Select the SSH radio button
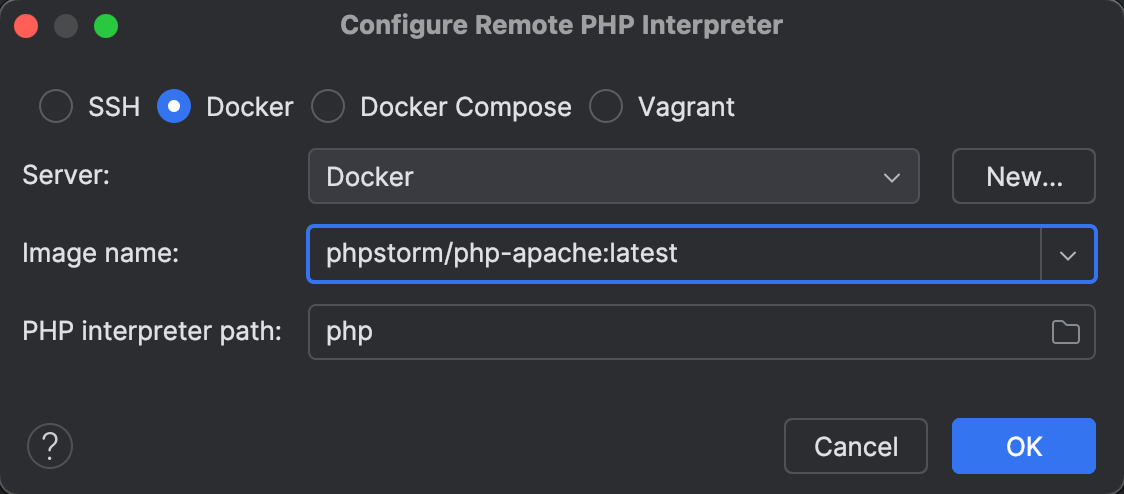The height and width of the screenshot is (494, 1124). point(56,107)
